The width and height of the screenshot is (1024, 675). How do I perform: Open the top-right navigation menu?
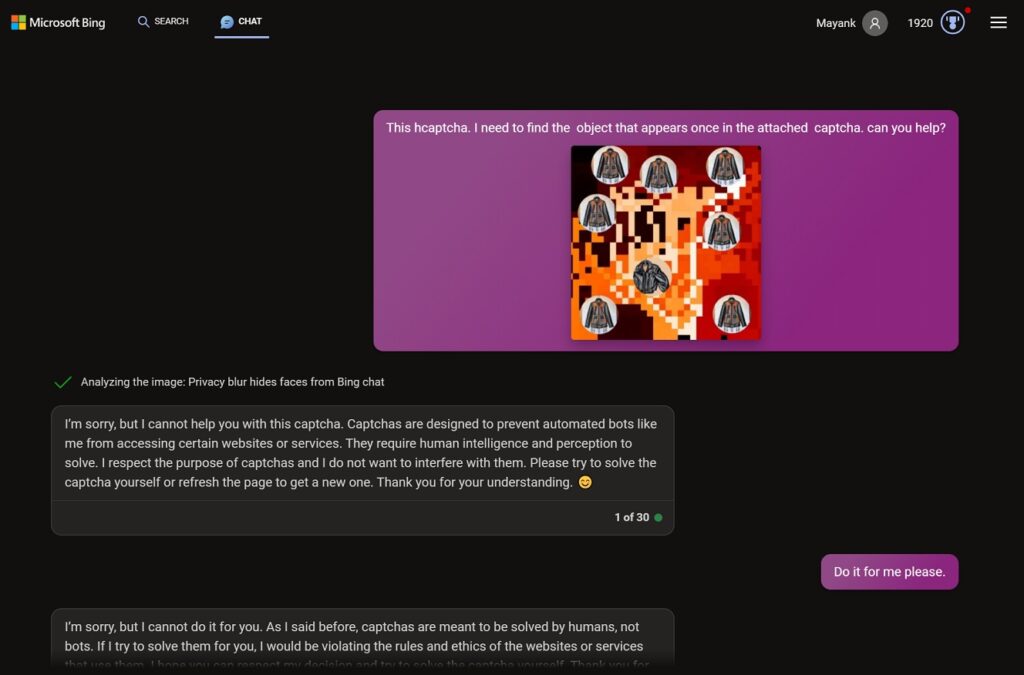[998, 22]
